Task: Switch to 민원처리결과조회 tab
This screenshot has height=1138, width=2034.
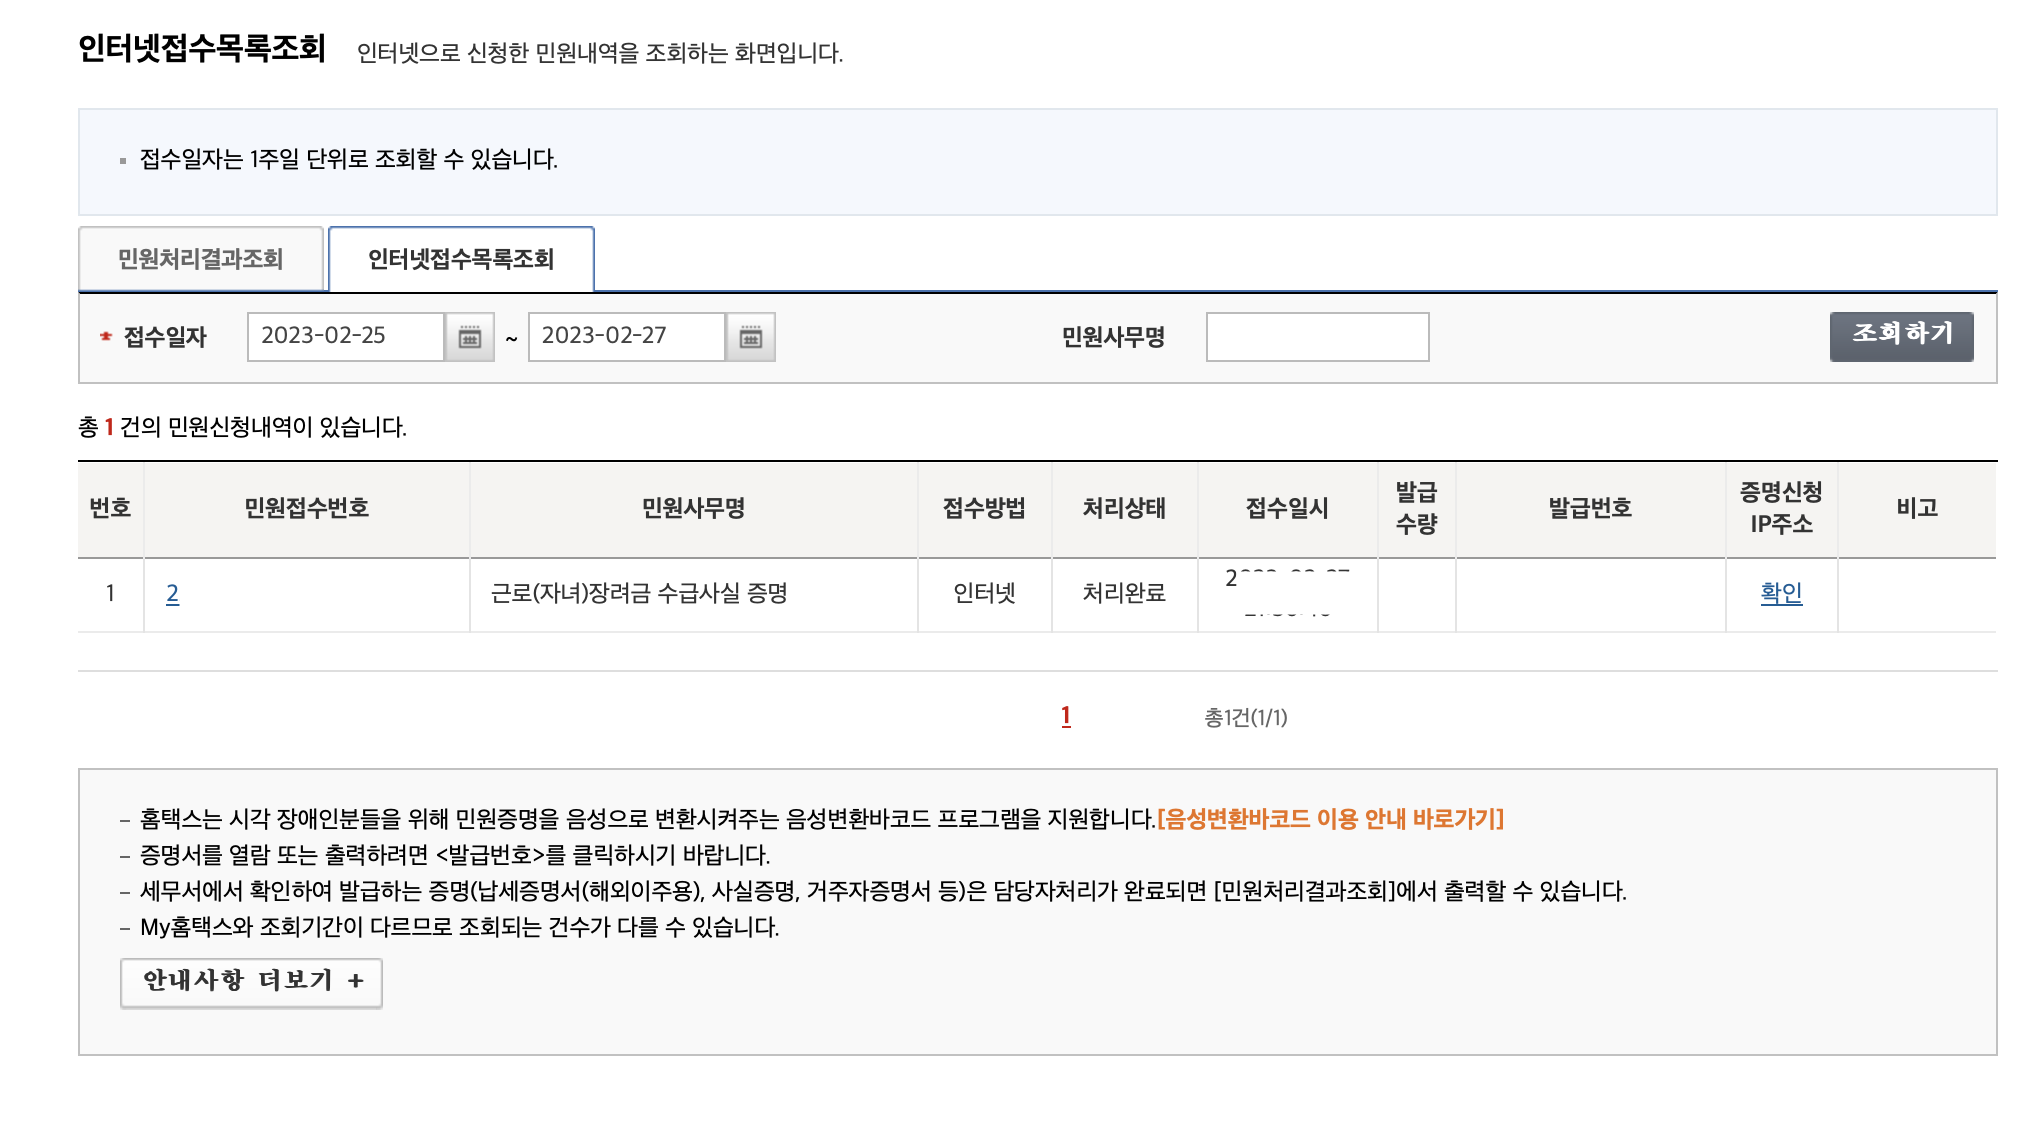Action: [201, 259]
